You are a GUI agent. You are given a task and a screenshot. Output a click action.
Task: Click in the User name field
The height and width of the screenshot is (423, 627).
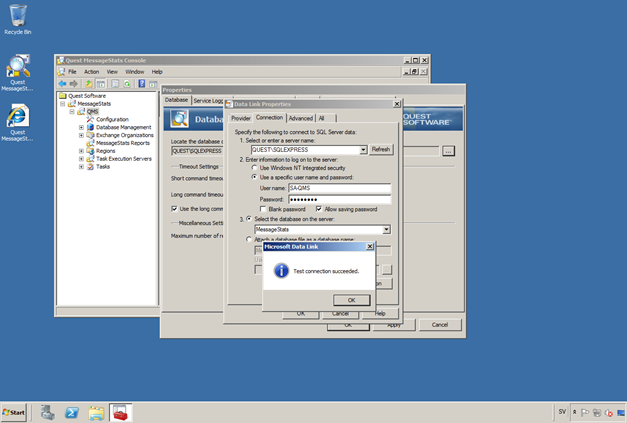[339, 188]
